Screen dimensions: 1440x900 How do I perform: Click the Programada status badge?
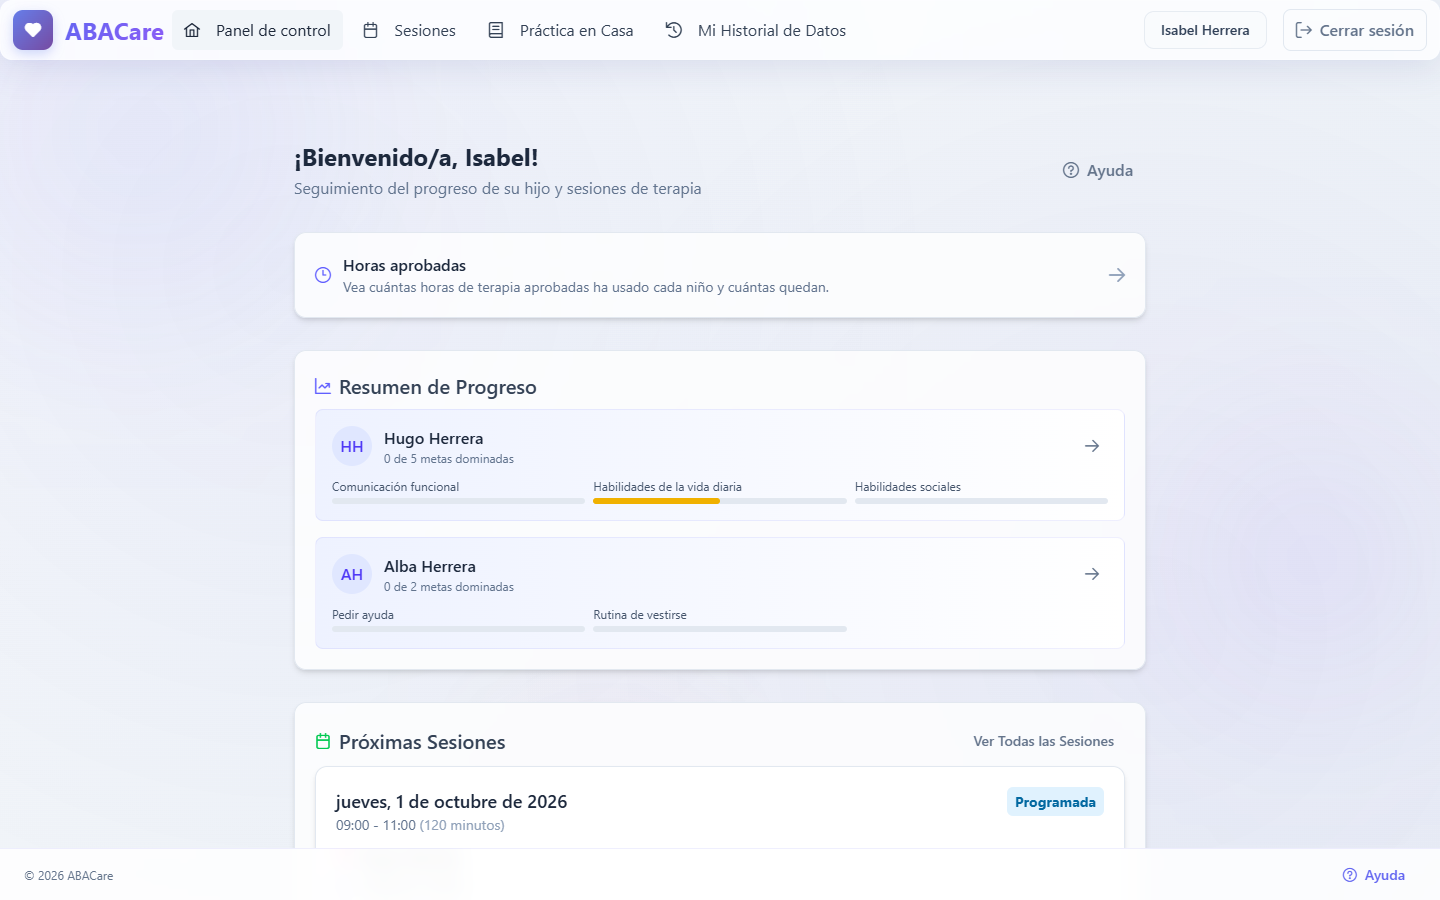pyautogui.click(x=1055, y=802)
